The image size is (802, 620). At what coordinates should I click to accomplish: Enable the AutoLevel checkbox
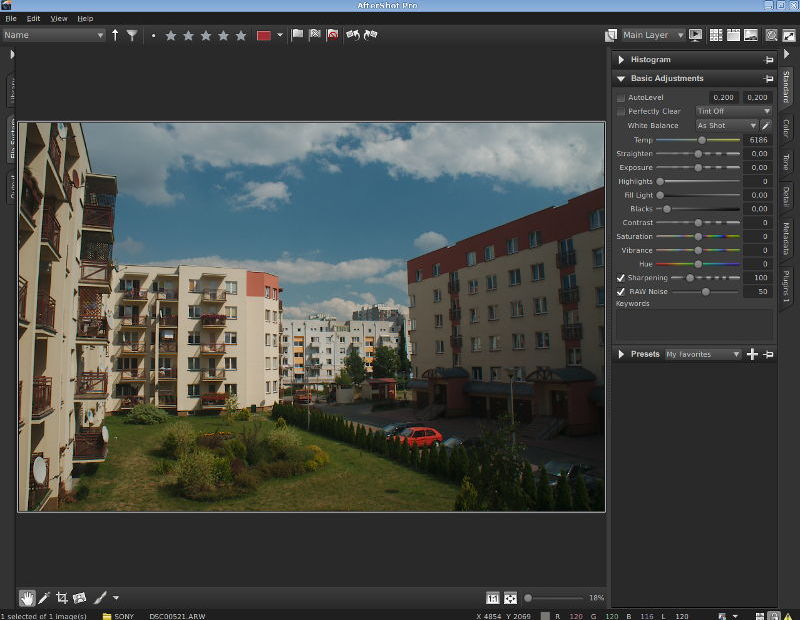[621, 98]
